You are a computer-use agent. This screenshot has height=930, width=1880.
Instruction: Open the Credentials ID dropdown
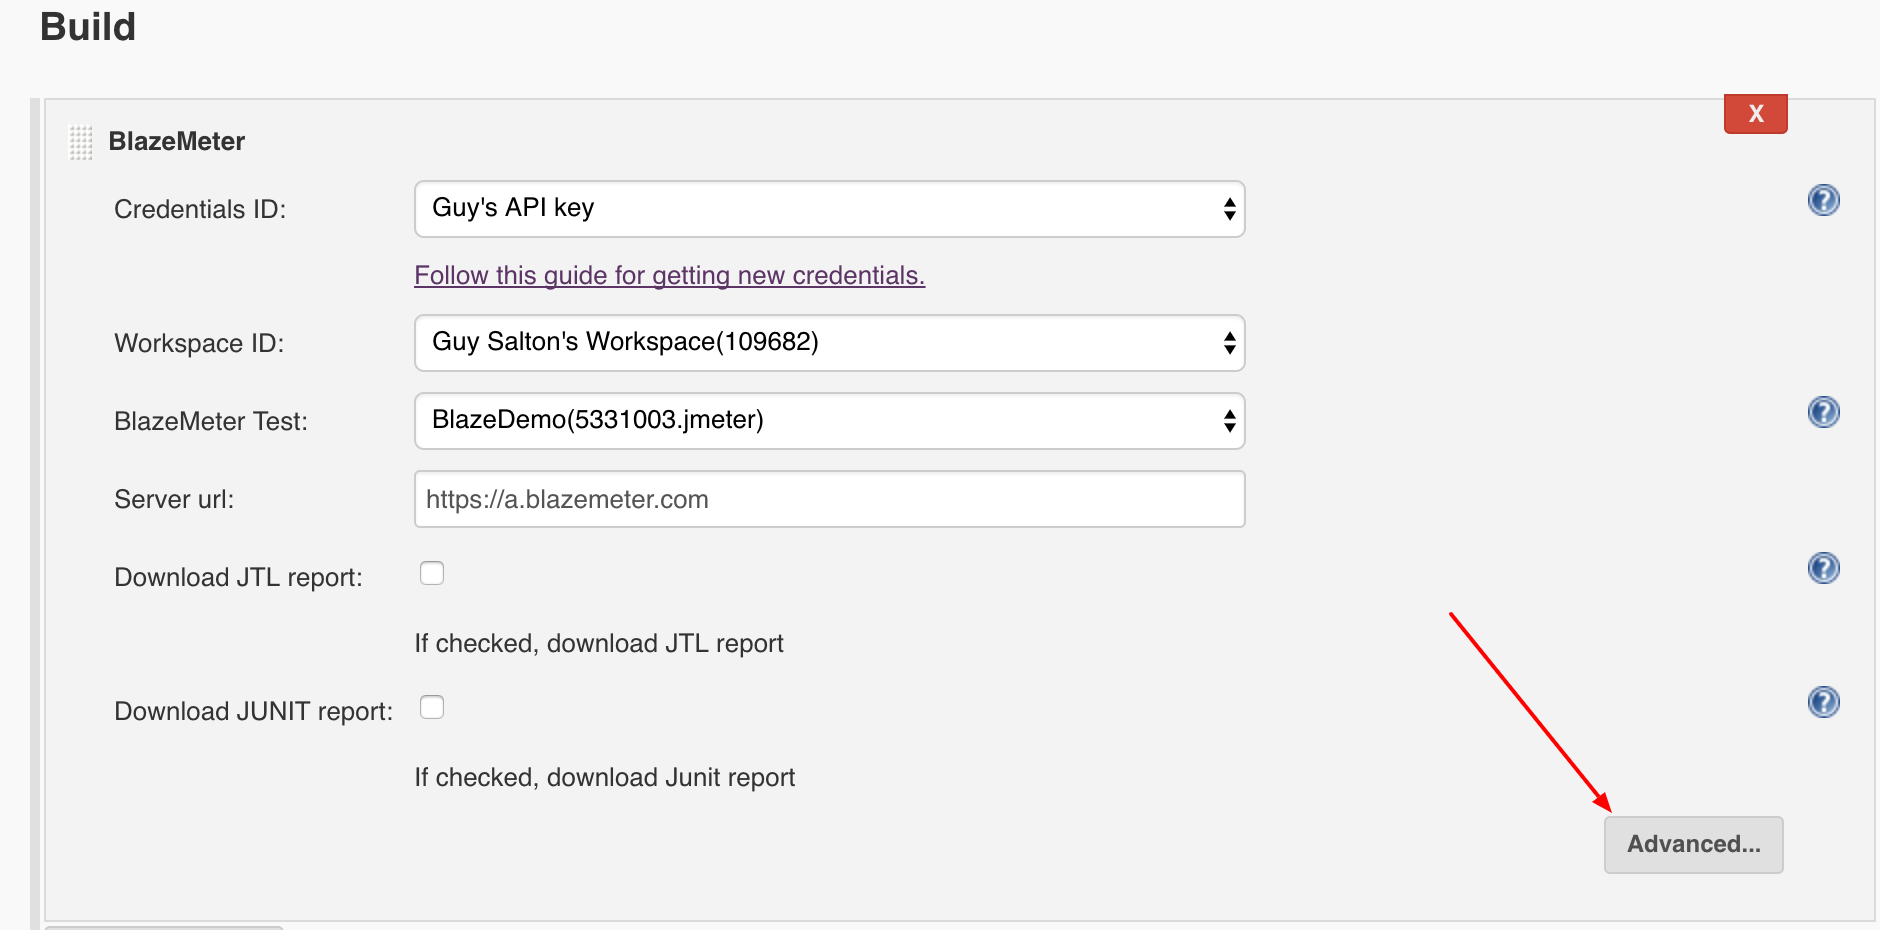coord(829,209)
